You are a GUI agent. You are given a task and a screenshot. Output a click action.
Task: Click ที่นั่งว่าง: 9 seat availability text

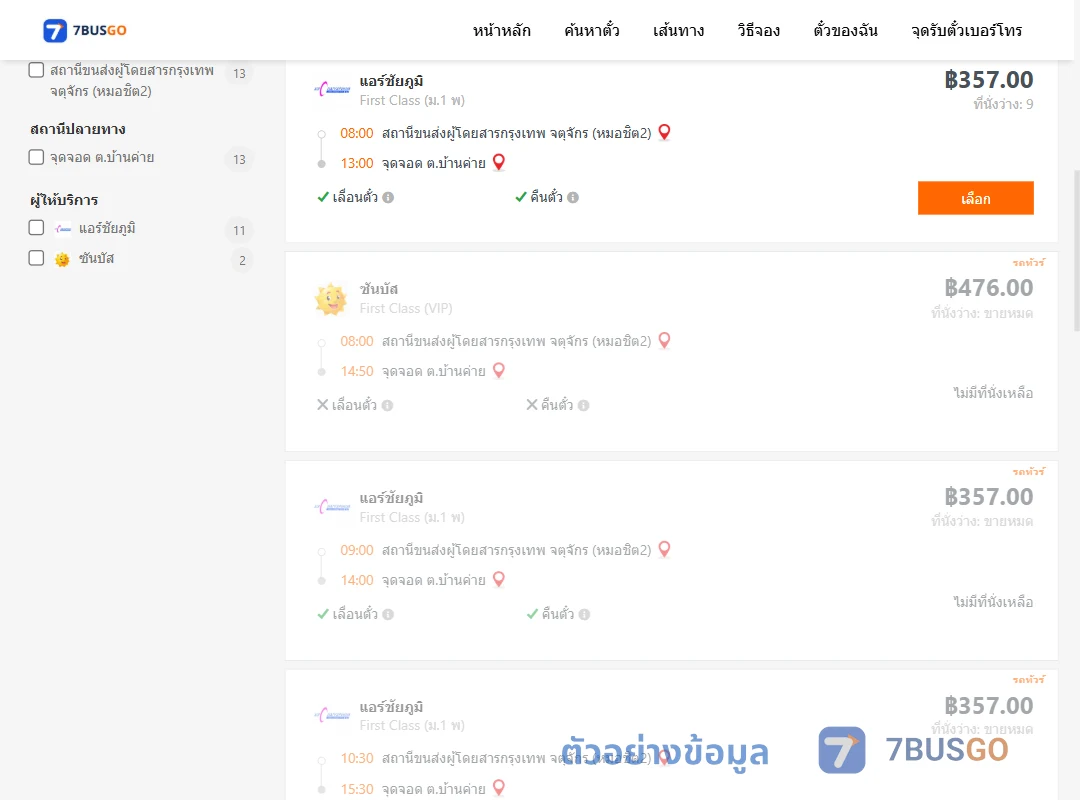(x=1003, y=104)
